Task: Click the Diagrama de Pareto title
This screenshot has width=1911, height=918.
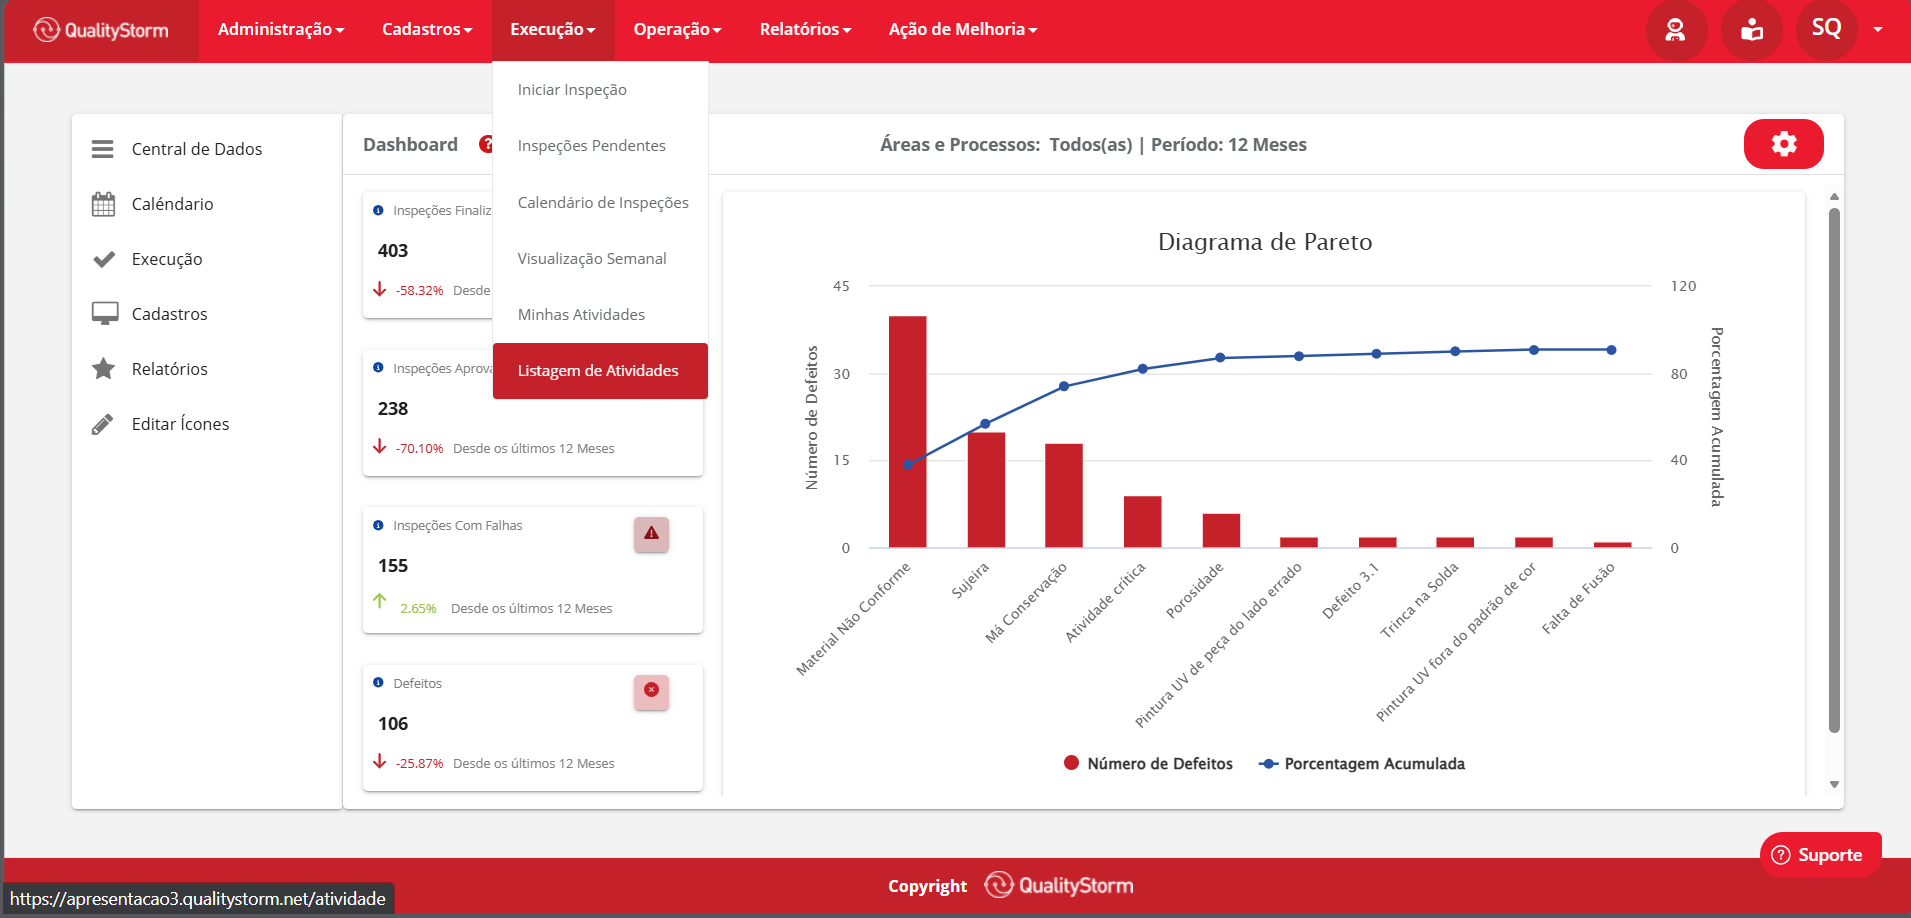Action: (1265, 242)
